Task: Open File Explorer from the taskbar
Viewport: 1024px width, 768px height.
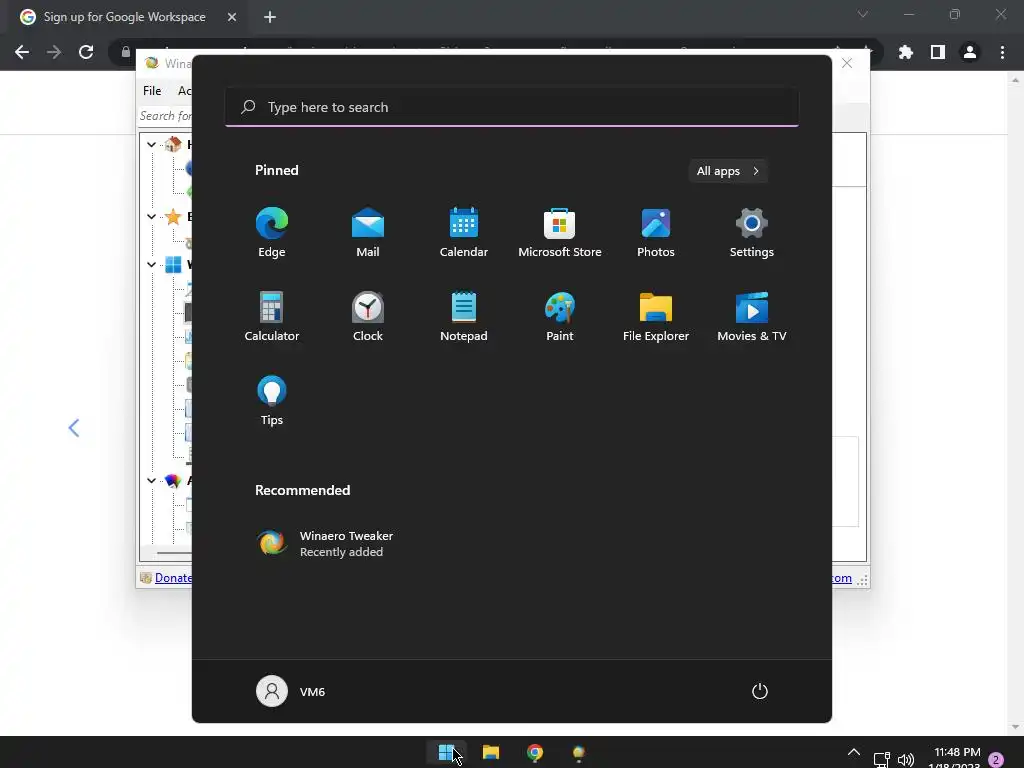Action: coord(491,753)
